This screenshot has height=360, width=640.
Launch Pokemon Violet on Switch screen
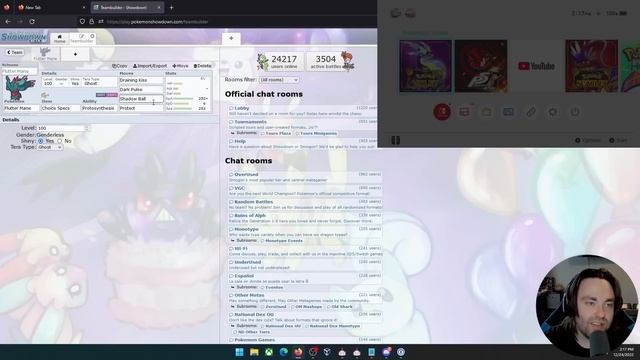[425, 66]
